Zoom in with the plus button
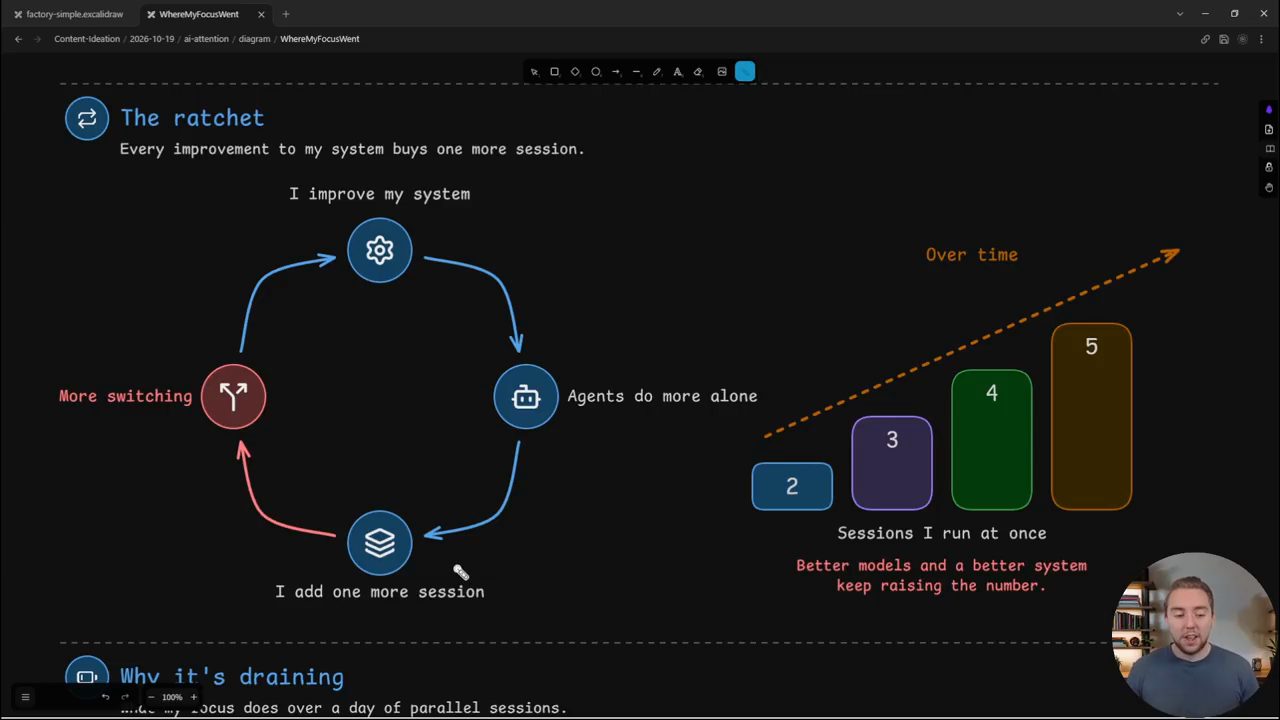This screenshot has height=720, width=1280. 193,697
